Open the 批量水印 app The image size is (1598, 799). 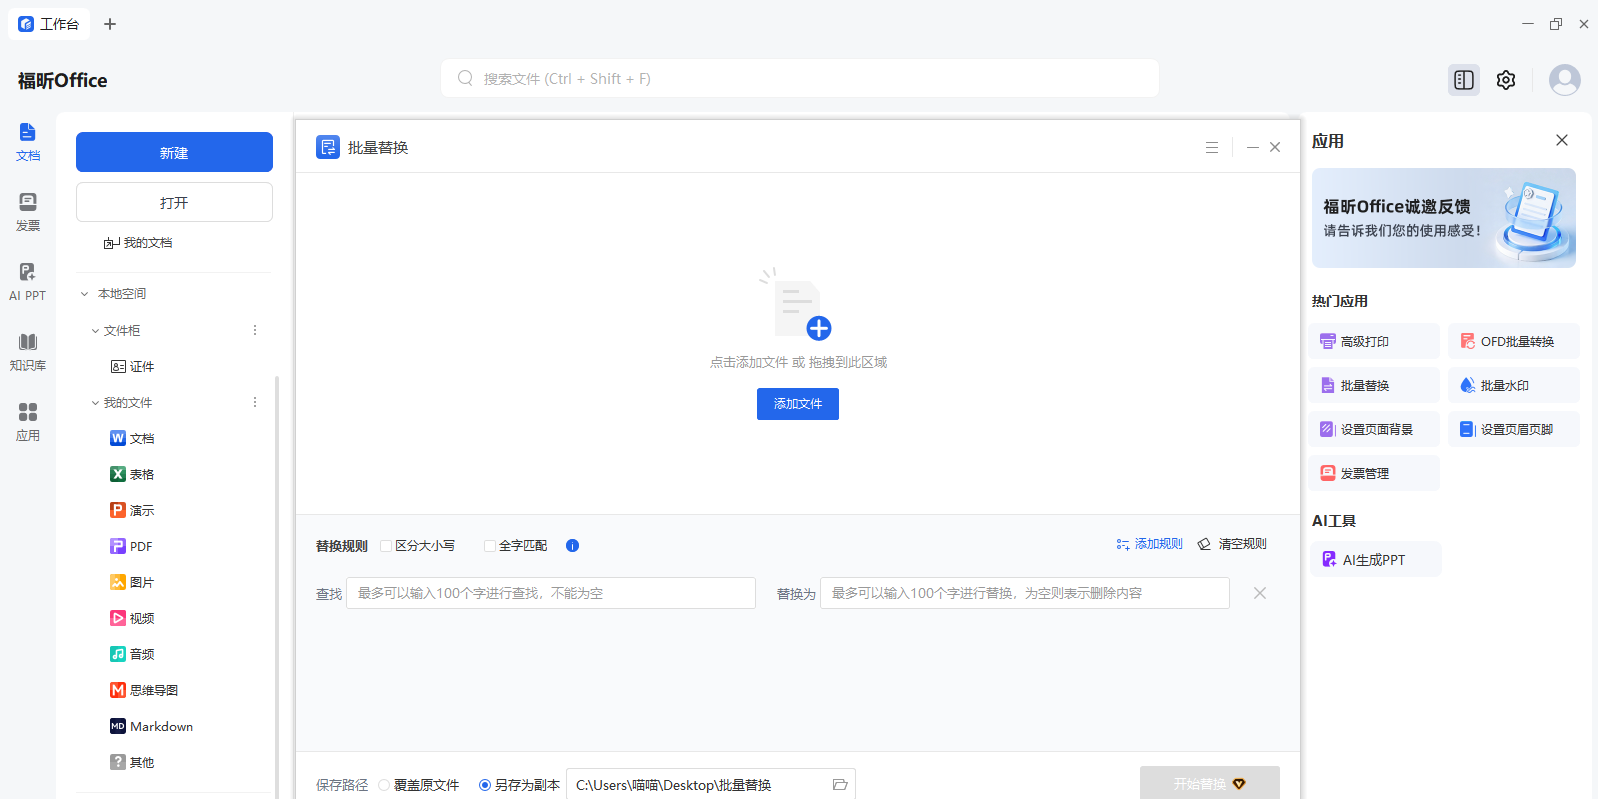point(1514,385)
